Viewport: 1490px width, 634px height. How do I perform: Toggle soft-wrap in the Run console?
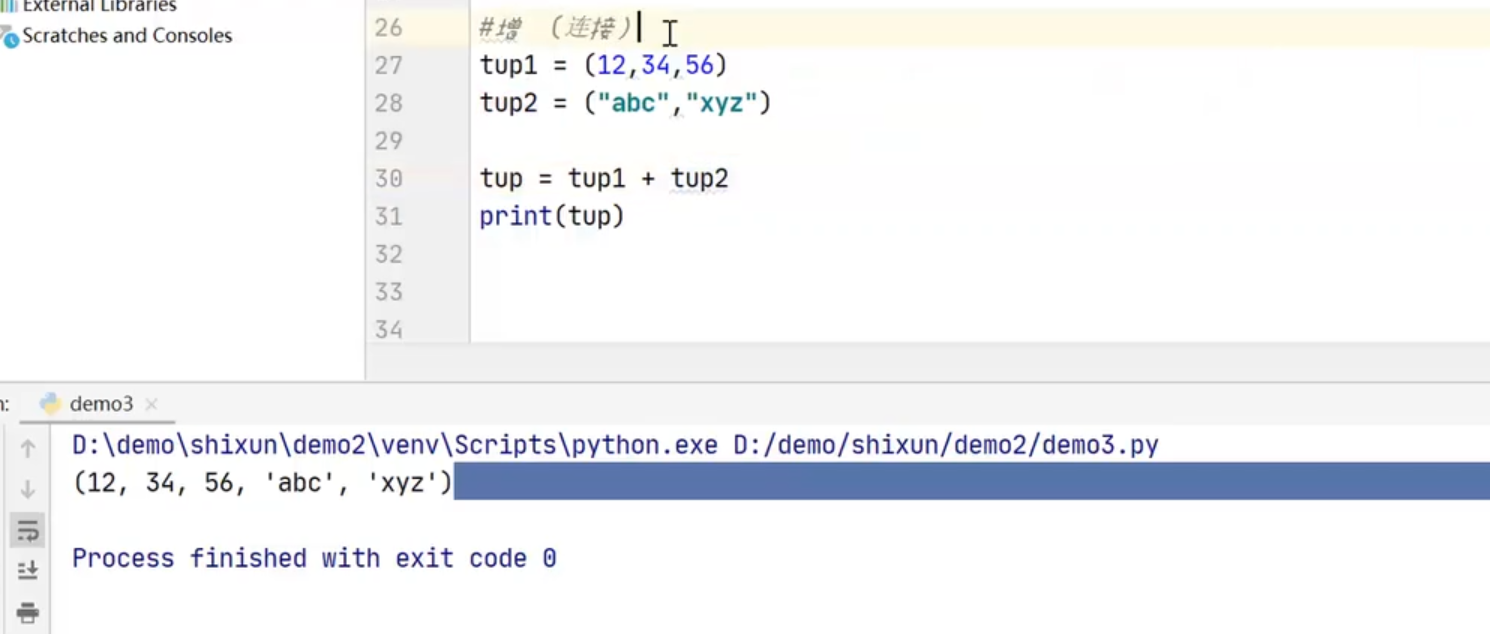pos(28,531)
